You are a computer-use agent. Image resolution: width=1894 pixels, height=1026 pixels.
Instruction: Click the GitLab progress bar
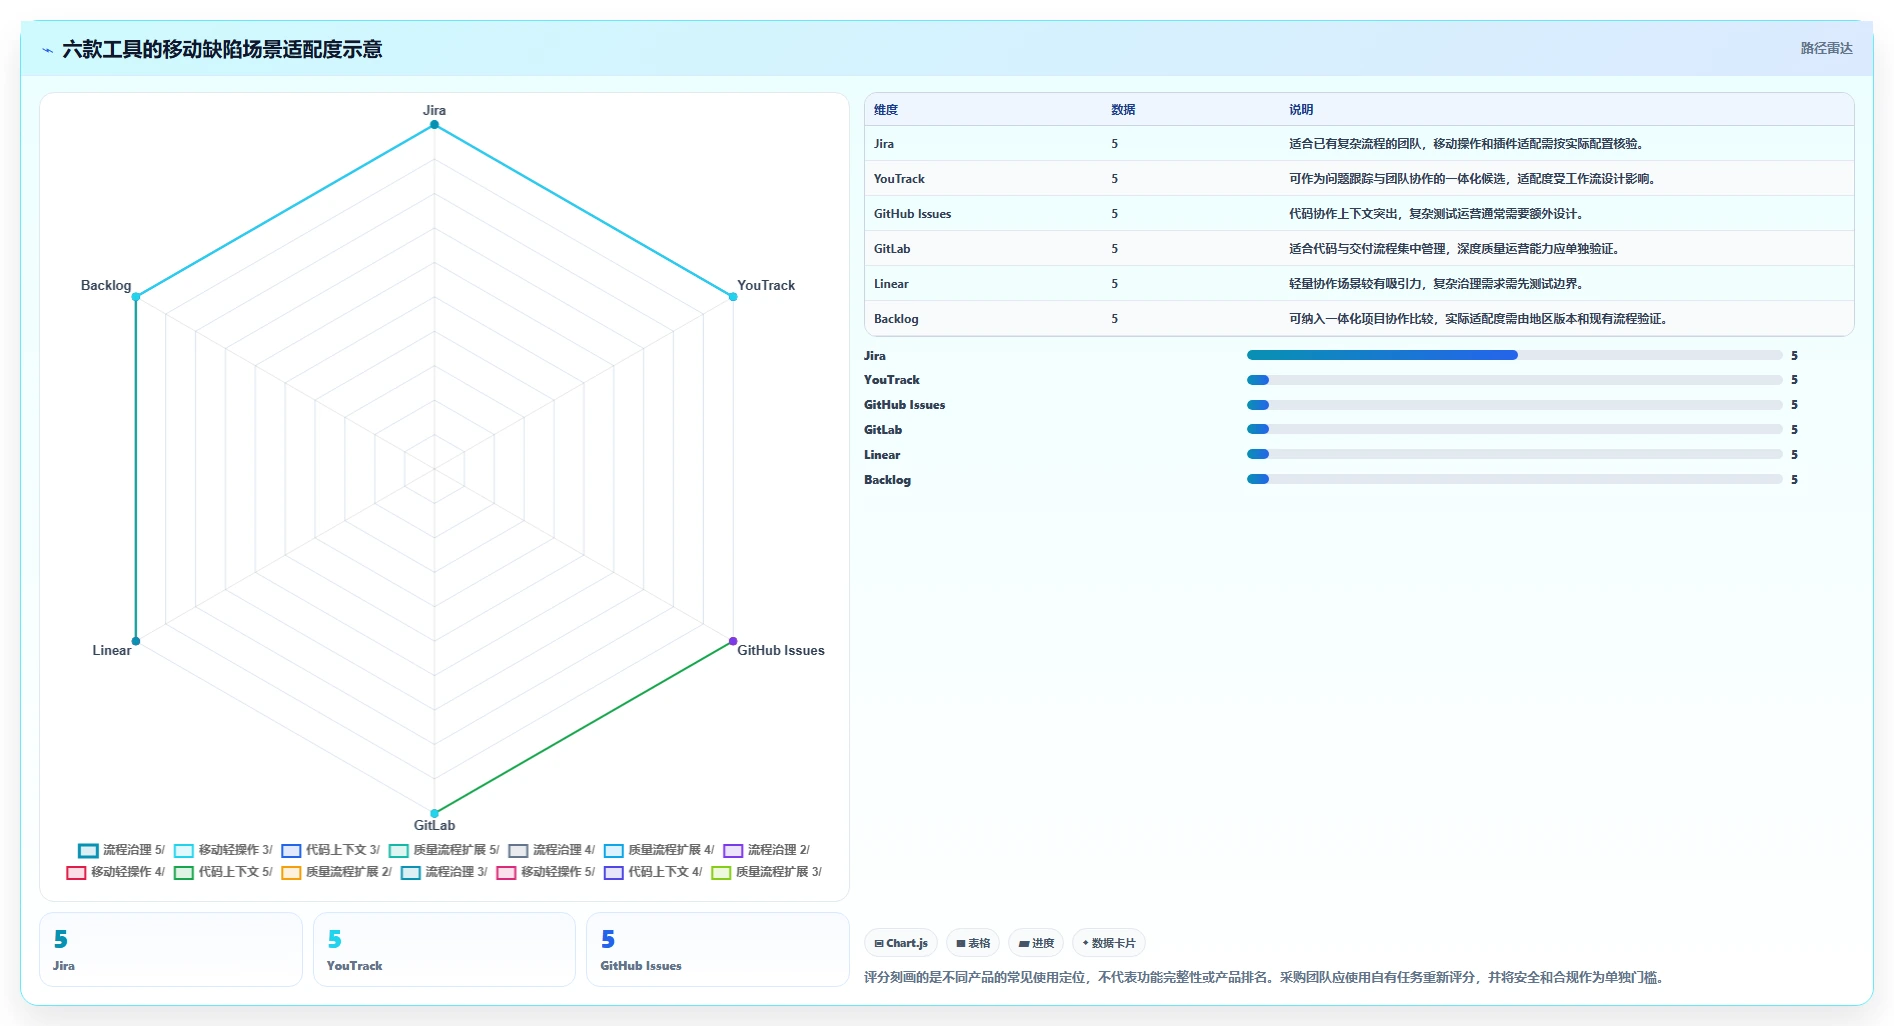coord(1514,429)
